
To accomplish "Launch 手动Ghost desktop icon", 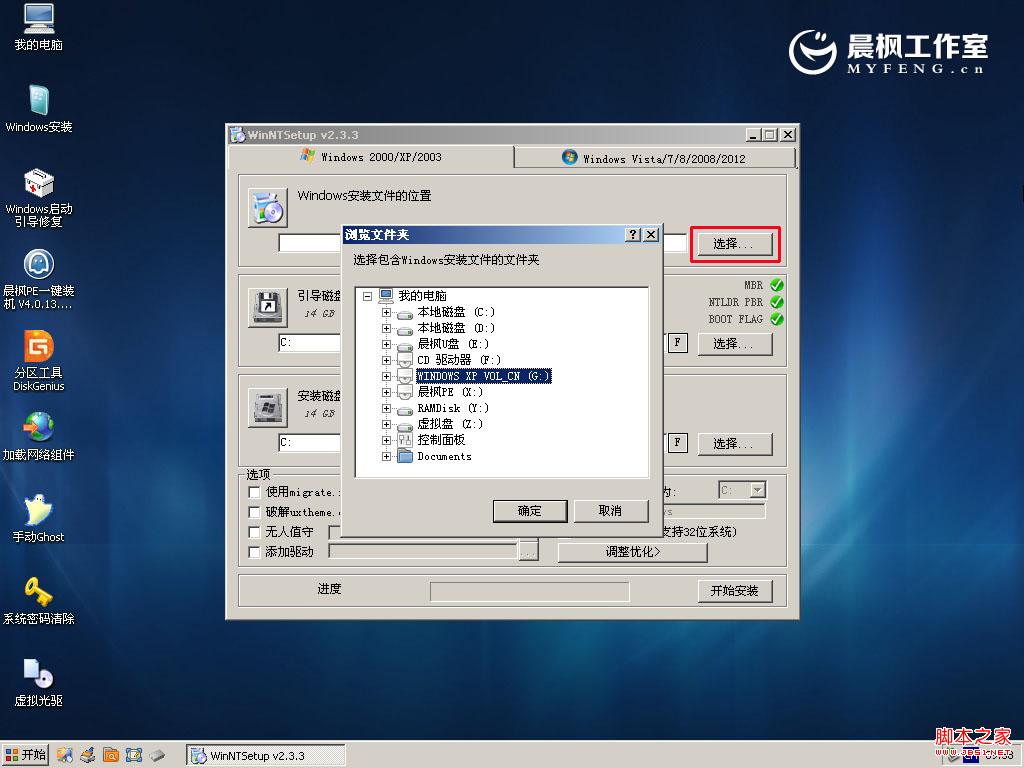I will coord(39,519).
